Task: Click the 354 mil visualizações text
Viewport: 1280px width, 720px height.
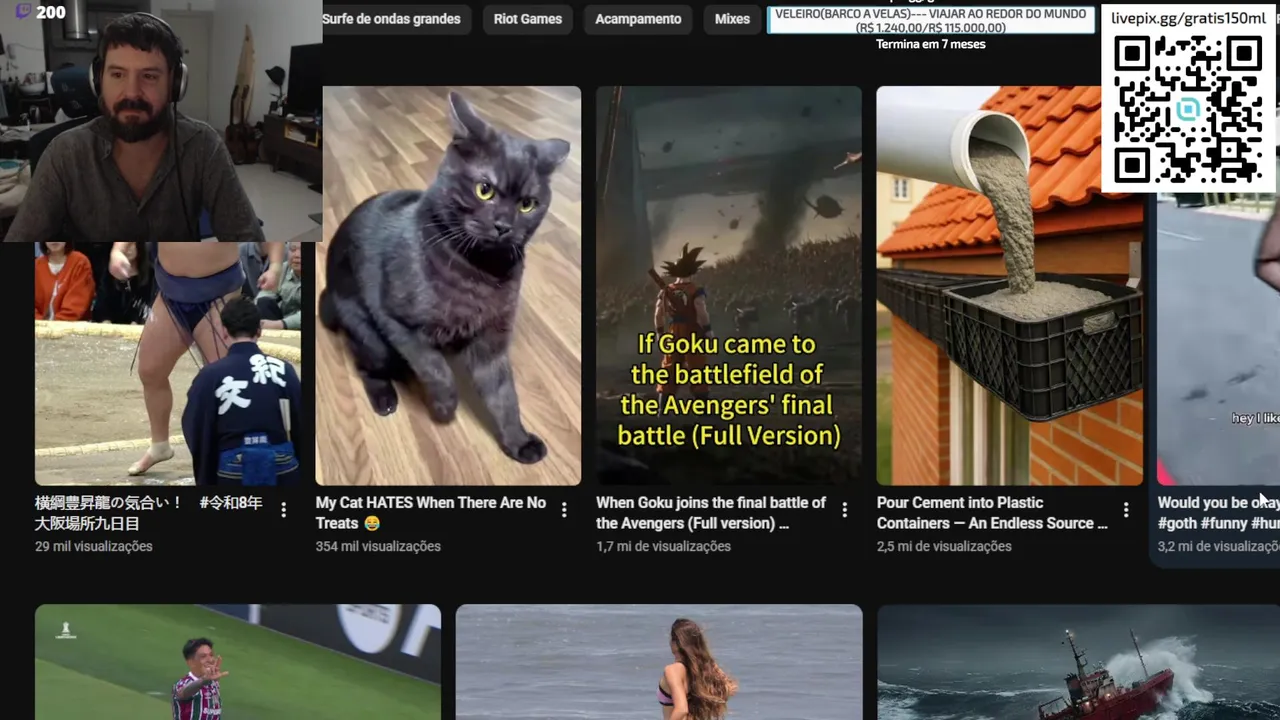Action: coord(378,546)
